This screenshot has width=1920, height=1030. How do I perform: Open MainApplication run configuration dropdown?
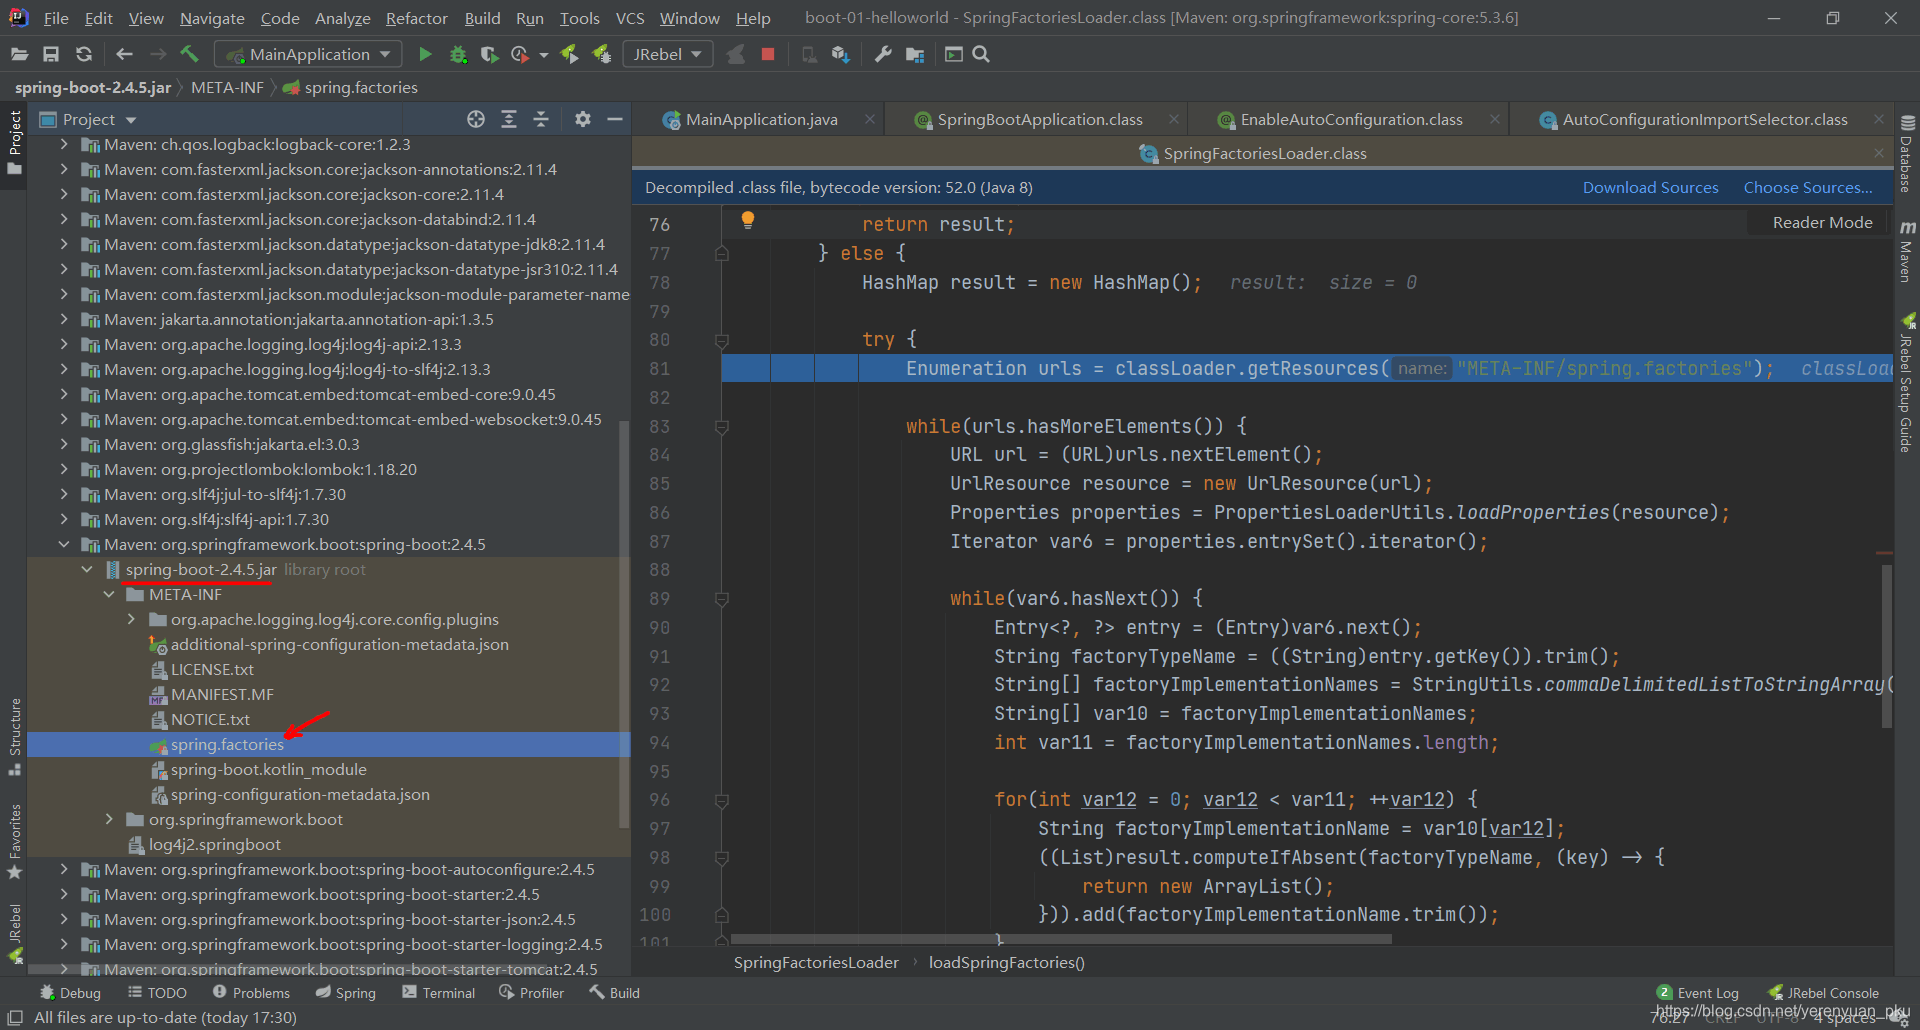pos(309,54)
